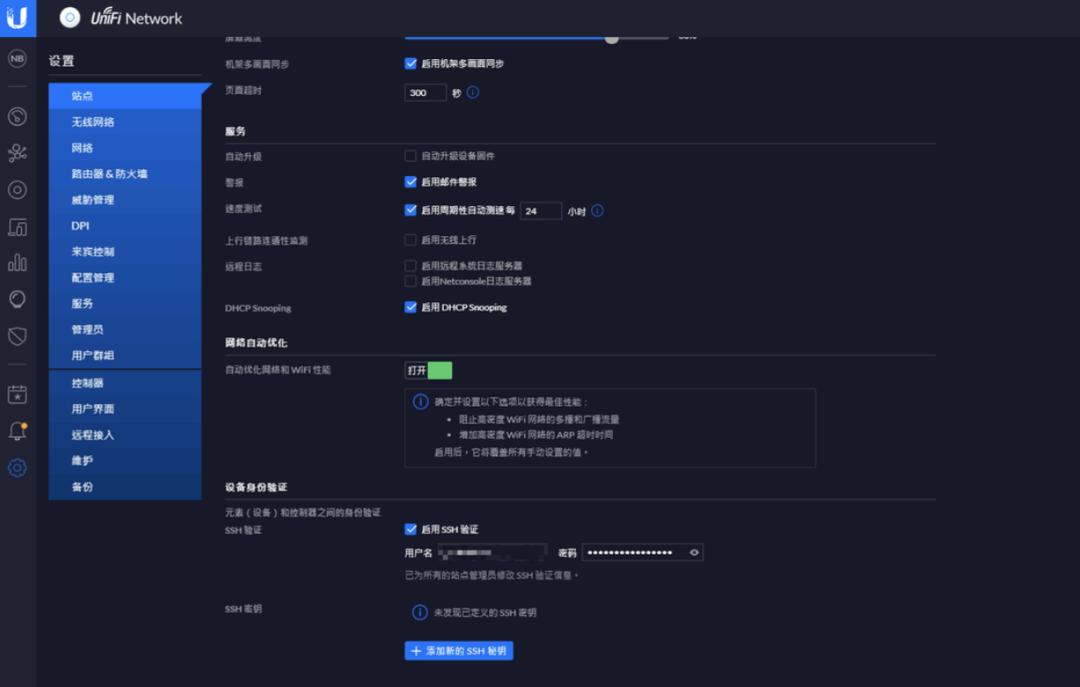Image resolution: width=1080 pixels, height=687 pixels.
Task: Open the Insights bulb icon
Action: (x=15, y=298)
